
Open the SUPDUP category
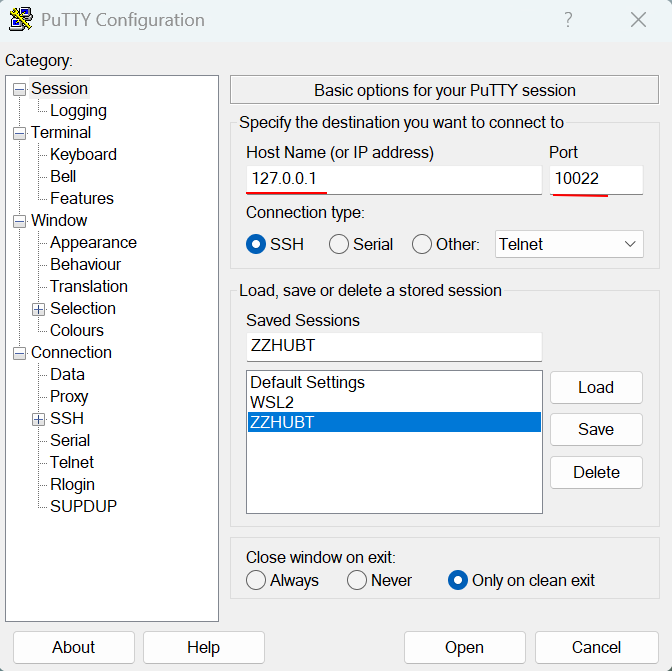tap(83, 506)
